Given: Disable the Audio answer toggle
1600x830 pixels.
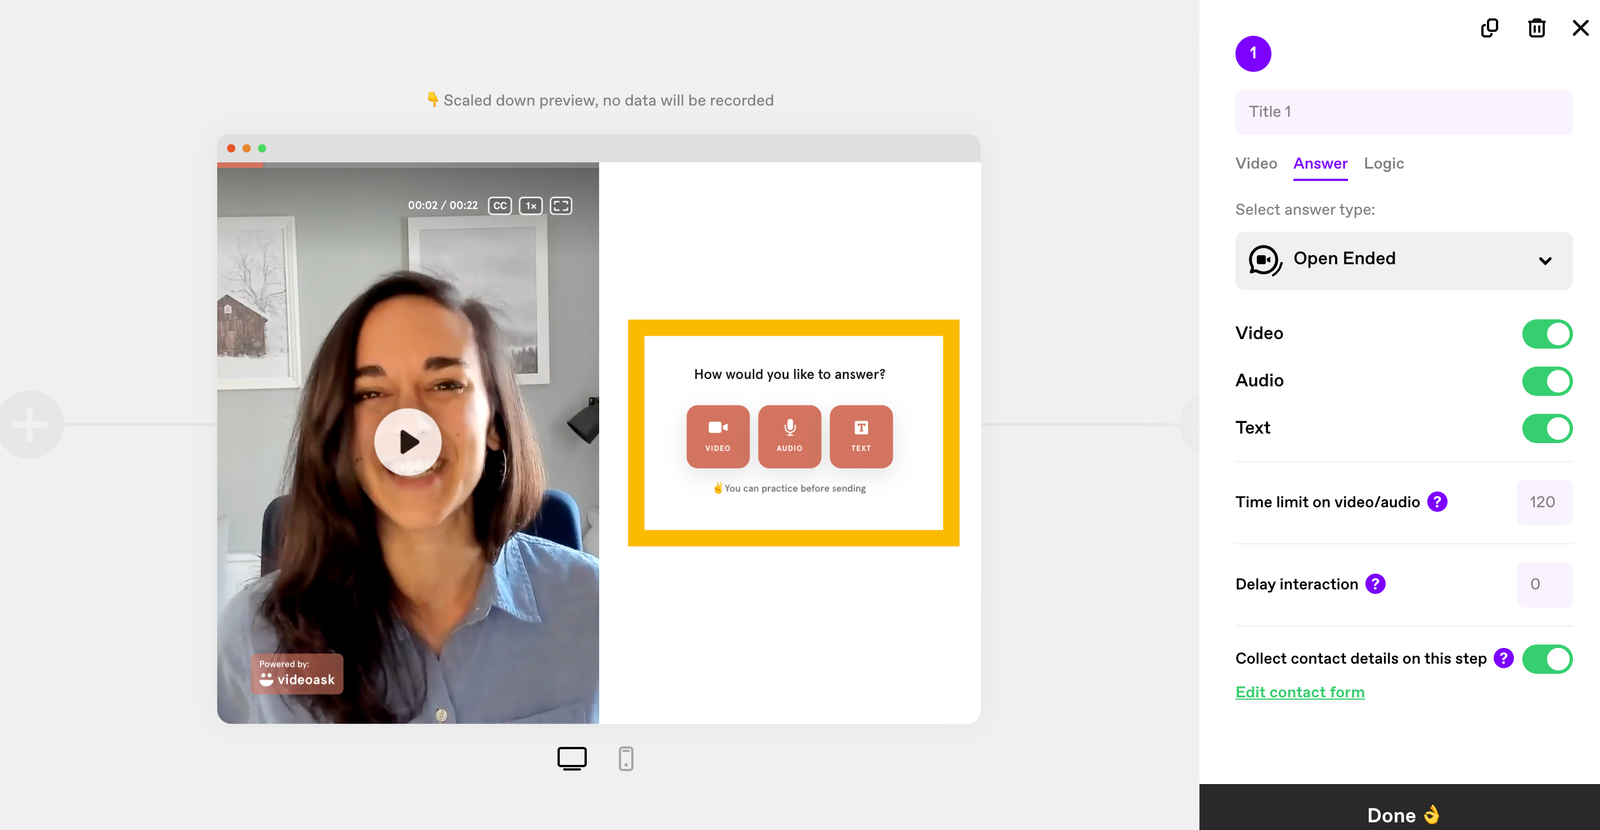Looking at the screenshot, I should click(1547, 381).
